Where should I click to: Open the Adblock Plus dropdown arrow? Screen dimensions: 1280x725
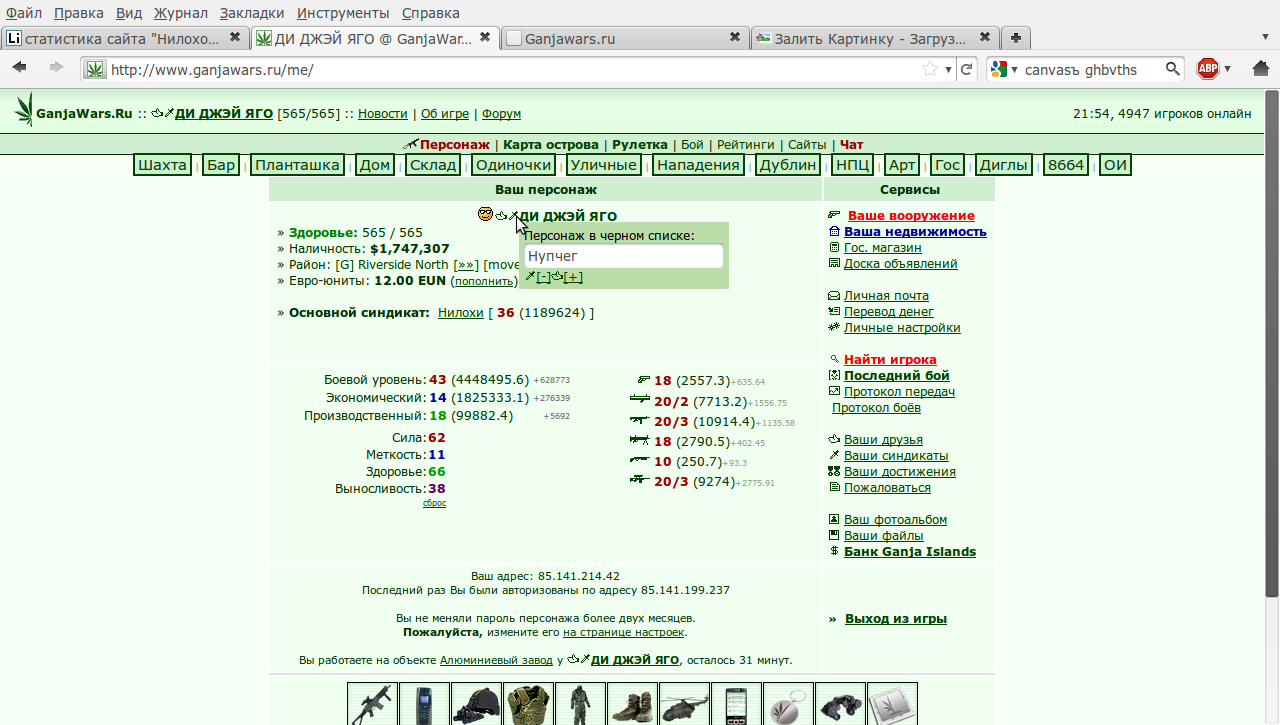[1227, 69]
